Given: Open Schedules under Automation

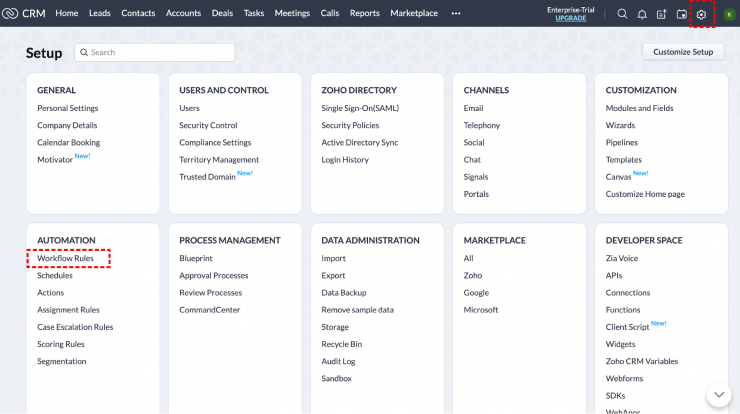Looking at the screenshot, I should click(x=55, y=275).
